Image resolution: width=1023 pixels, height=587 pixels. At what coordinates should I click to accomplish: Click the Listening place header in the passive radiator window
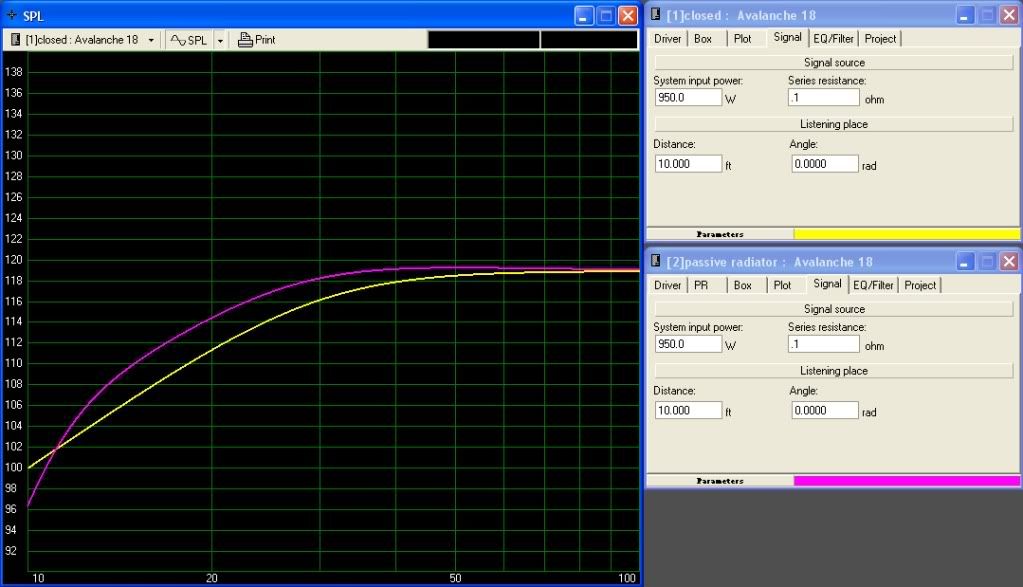(834, 370)
